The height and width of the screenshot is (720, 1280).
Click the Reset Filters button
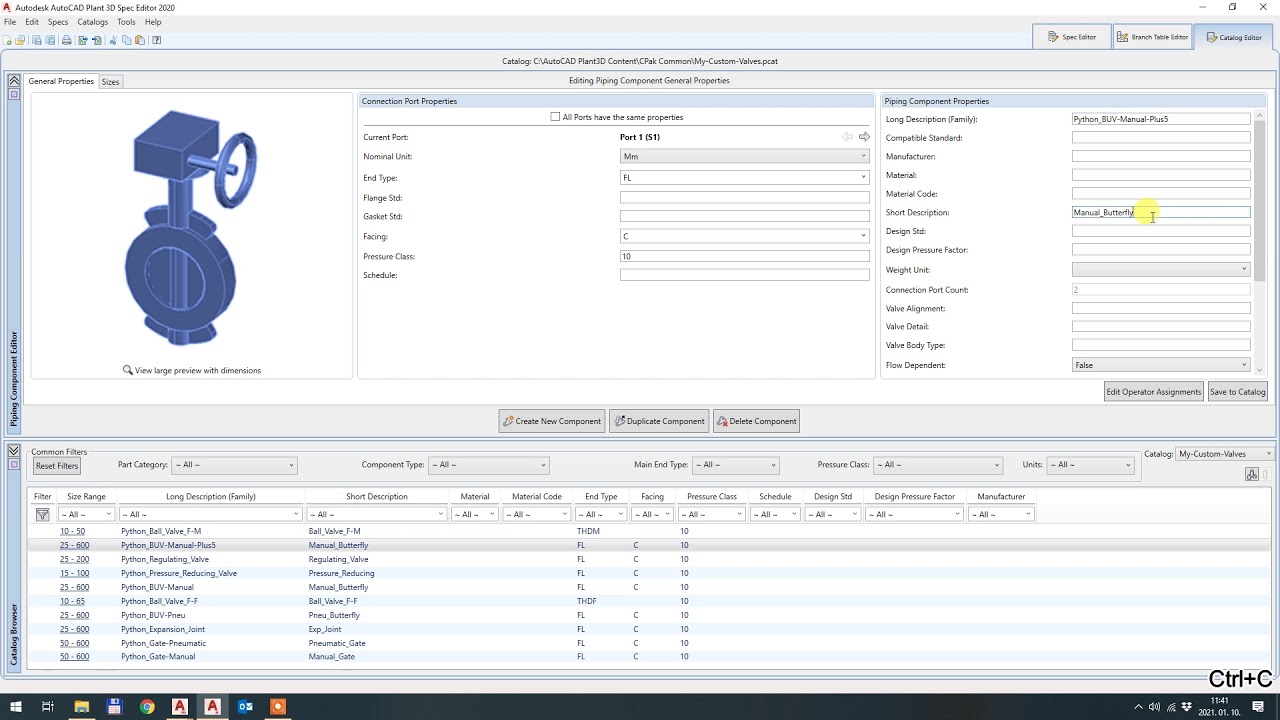click(x=57, y=466)
